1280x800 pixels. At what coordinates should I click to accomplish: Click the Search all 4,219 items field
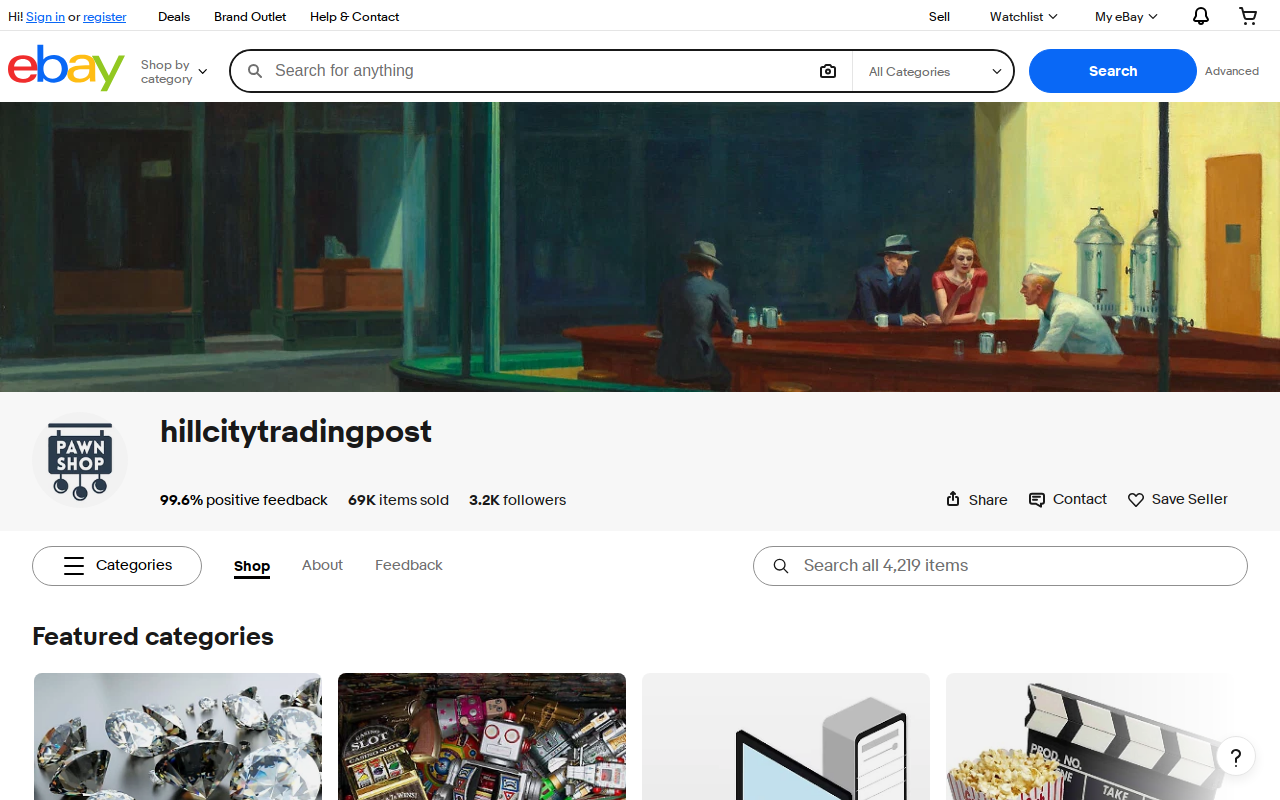point(1000,566)
